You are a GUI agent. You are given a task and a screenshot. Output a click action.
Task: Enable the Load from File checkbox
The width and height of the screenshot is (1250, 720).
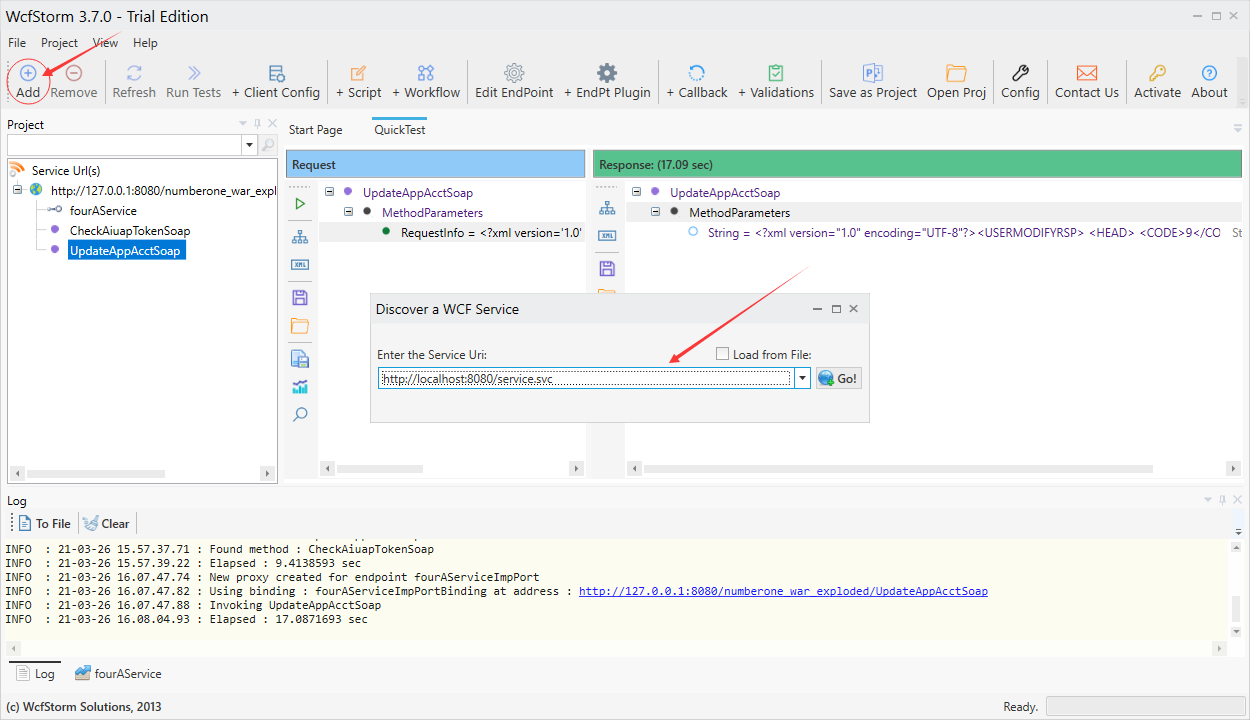coord(722,352)
